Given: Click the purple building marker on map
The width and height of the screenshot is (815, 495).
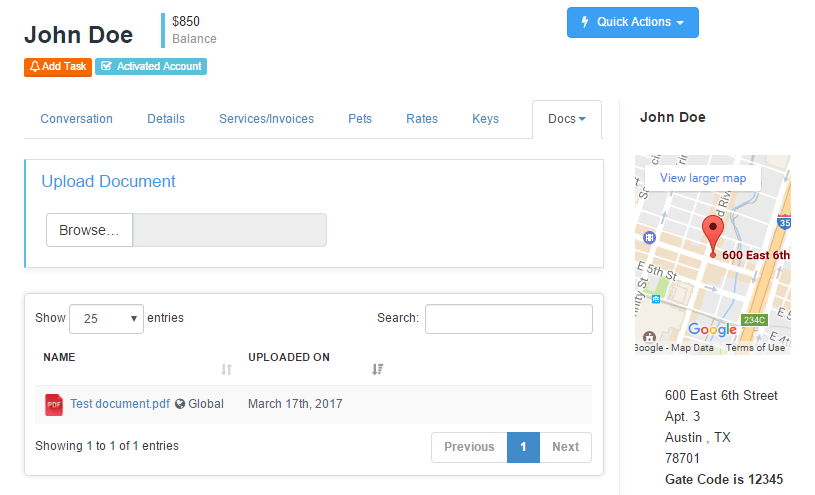Looking at the screenshot, I should click(x=649, y=238).
